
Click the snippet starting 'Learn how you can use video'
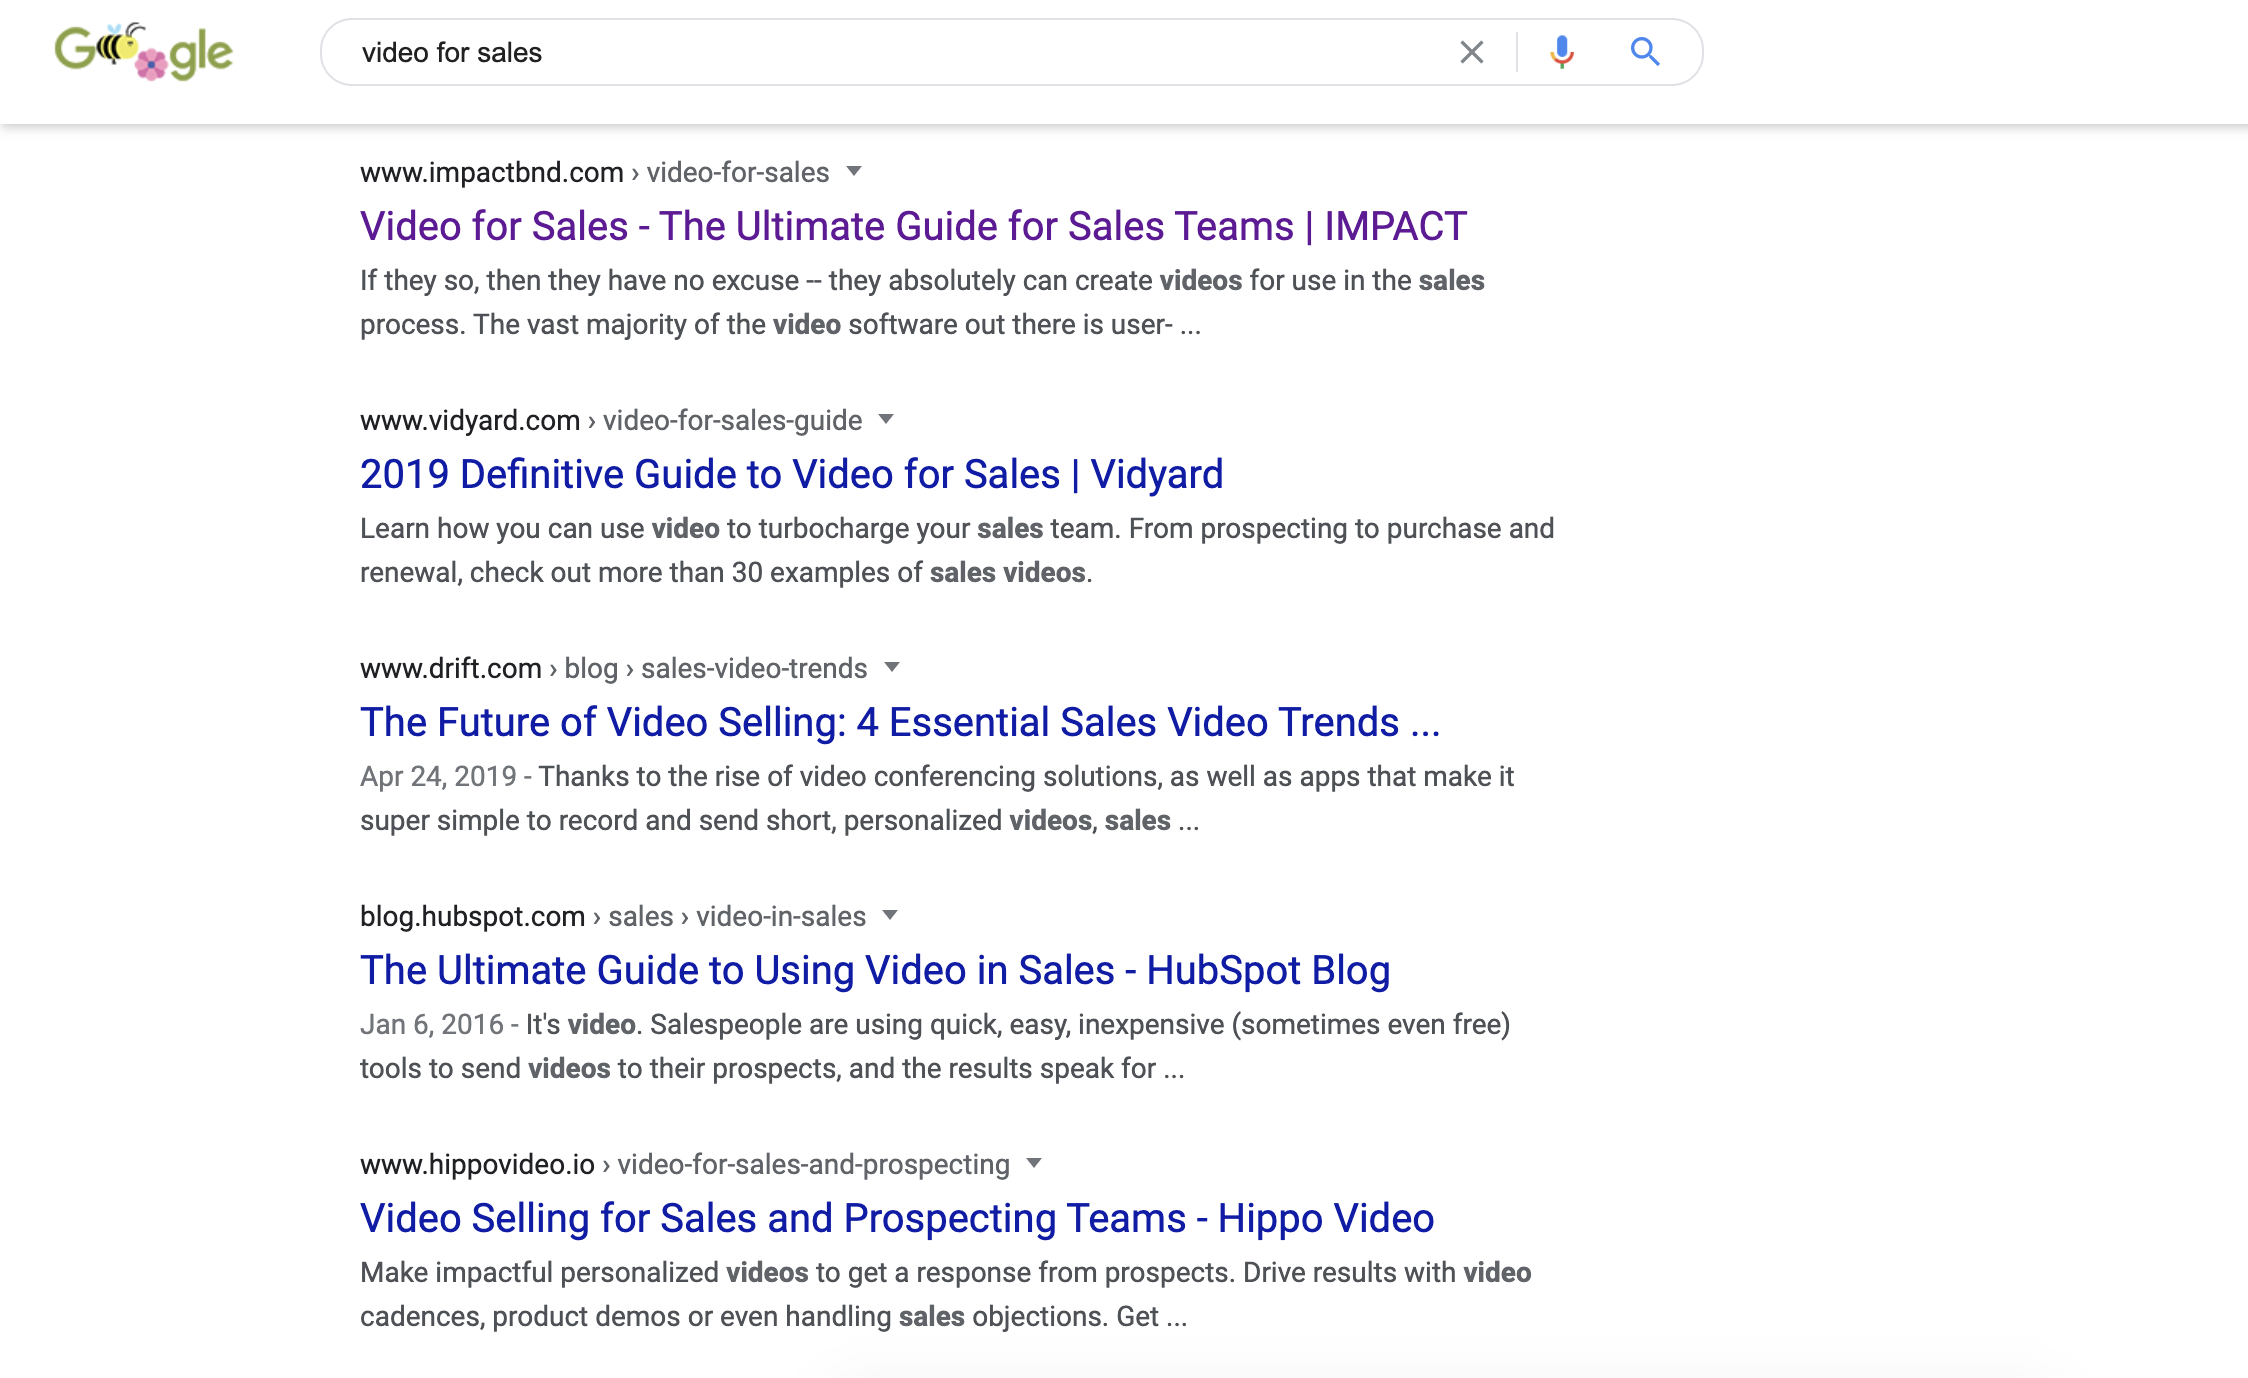pyautogui.click(x=957, y=550)
